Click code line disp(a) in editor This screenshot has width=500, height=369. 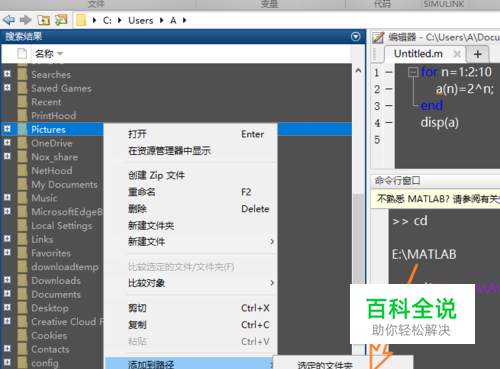tap(439, 122)
